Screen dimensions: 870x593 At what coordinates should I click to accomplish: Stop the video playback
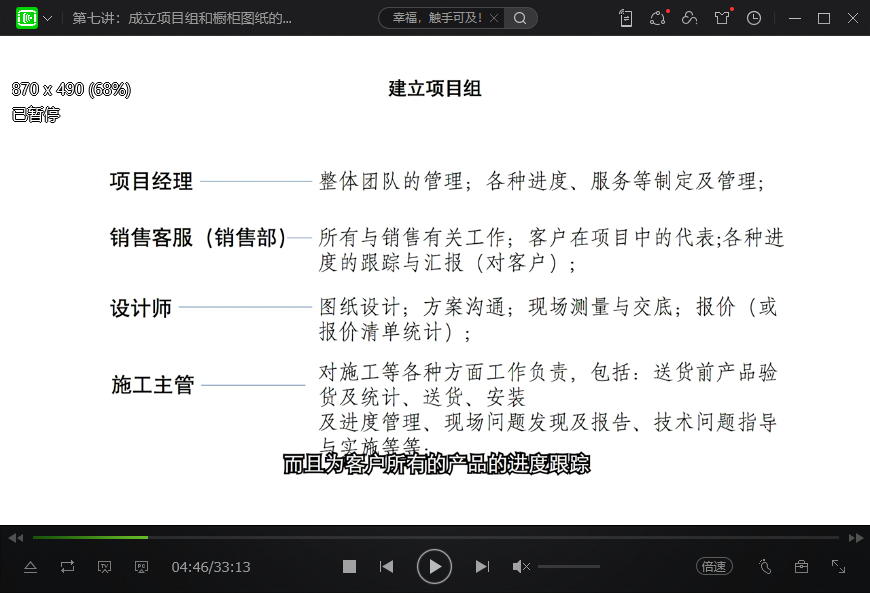[x=349, y=566]
